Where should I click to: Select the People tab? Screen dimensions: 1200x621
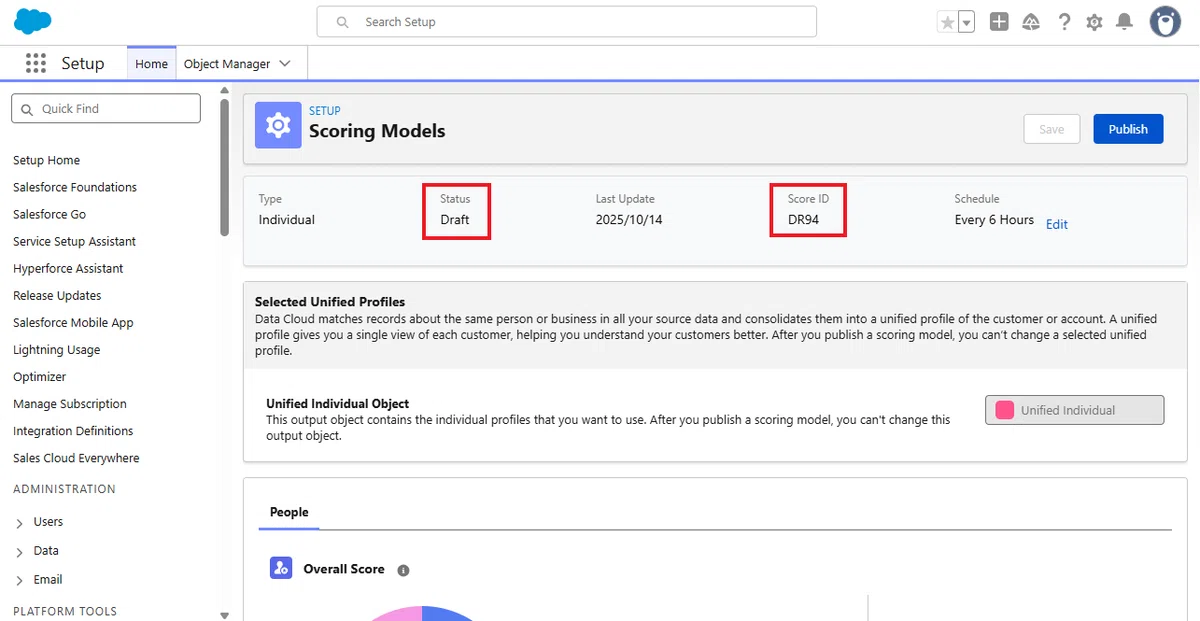point(289,512)
